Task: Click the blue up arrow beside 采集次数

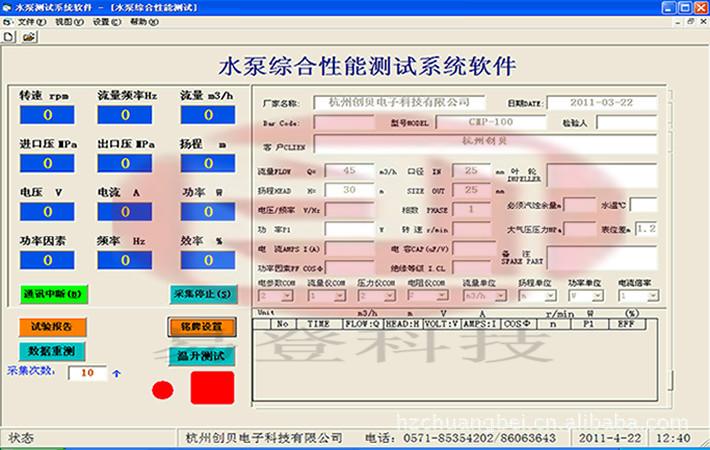Action: 116,373
